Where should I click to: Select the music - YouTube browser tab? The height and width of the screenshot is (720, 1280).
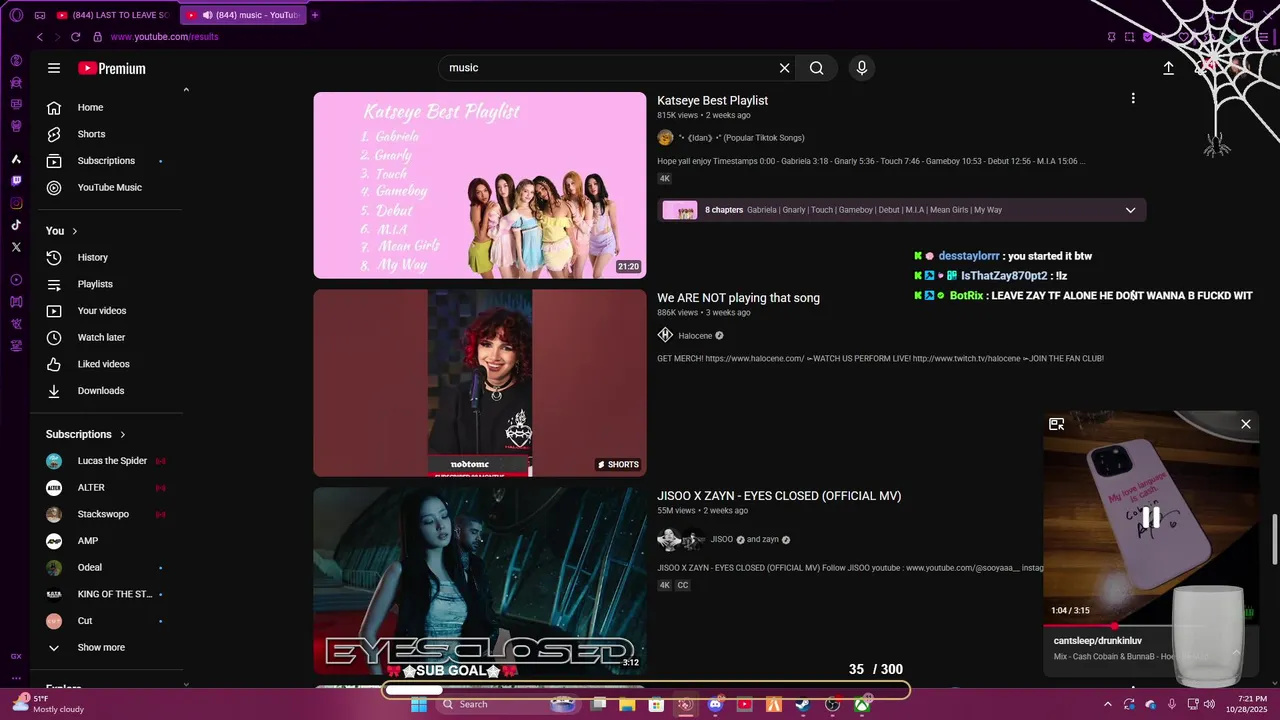click(x=243, y=15)
